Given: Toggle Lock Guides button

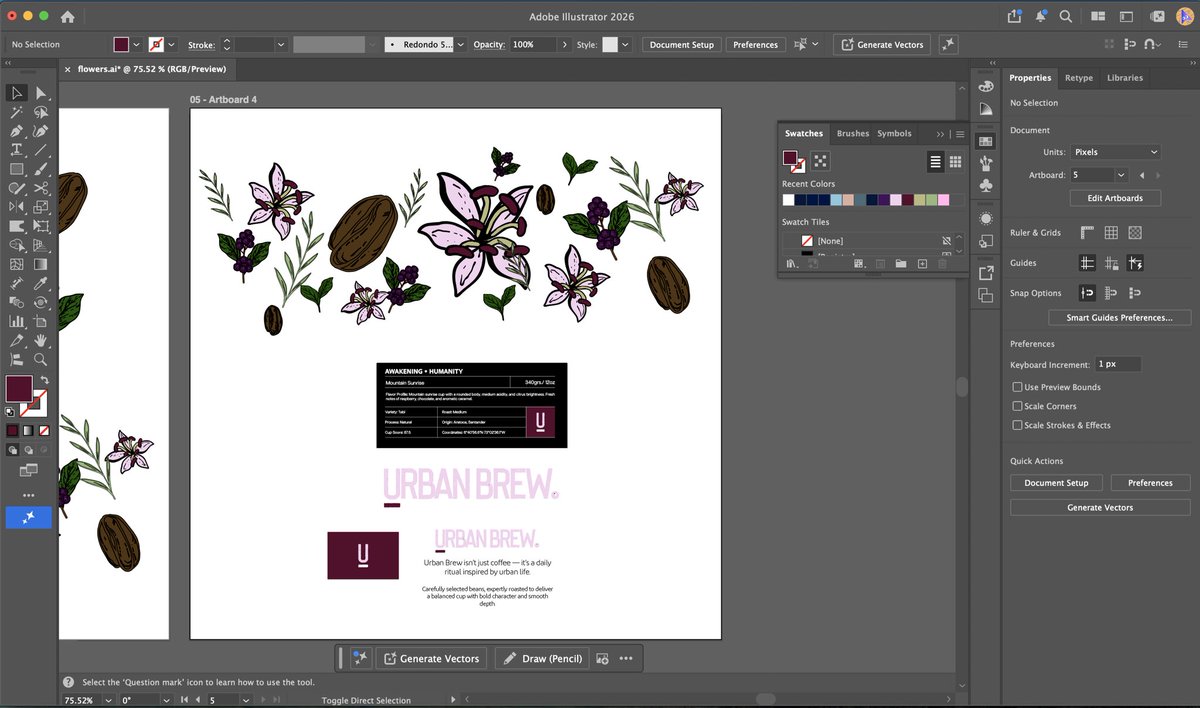Looking at the screenshot, I should (x=1111, y=263).
